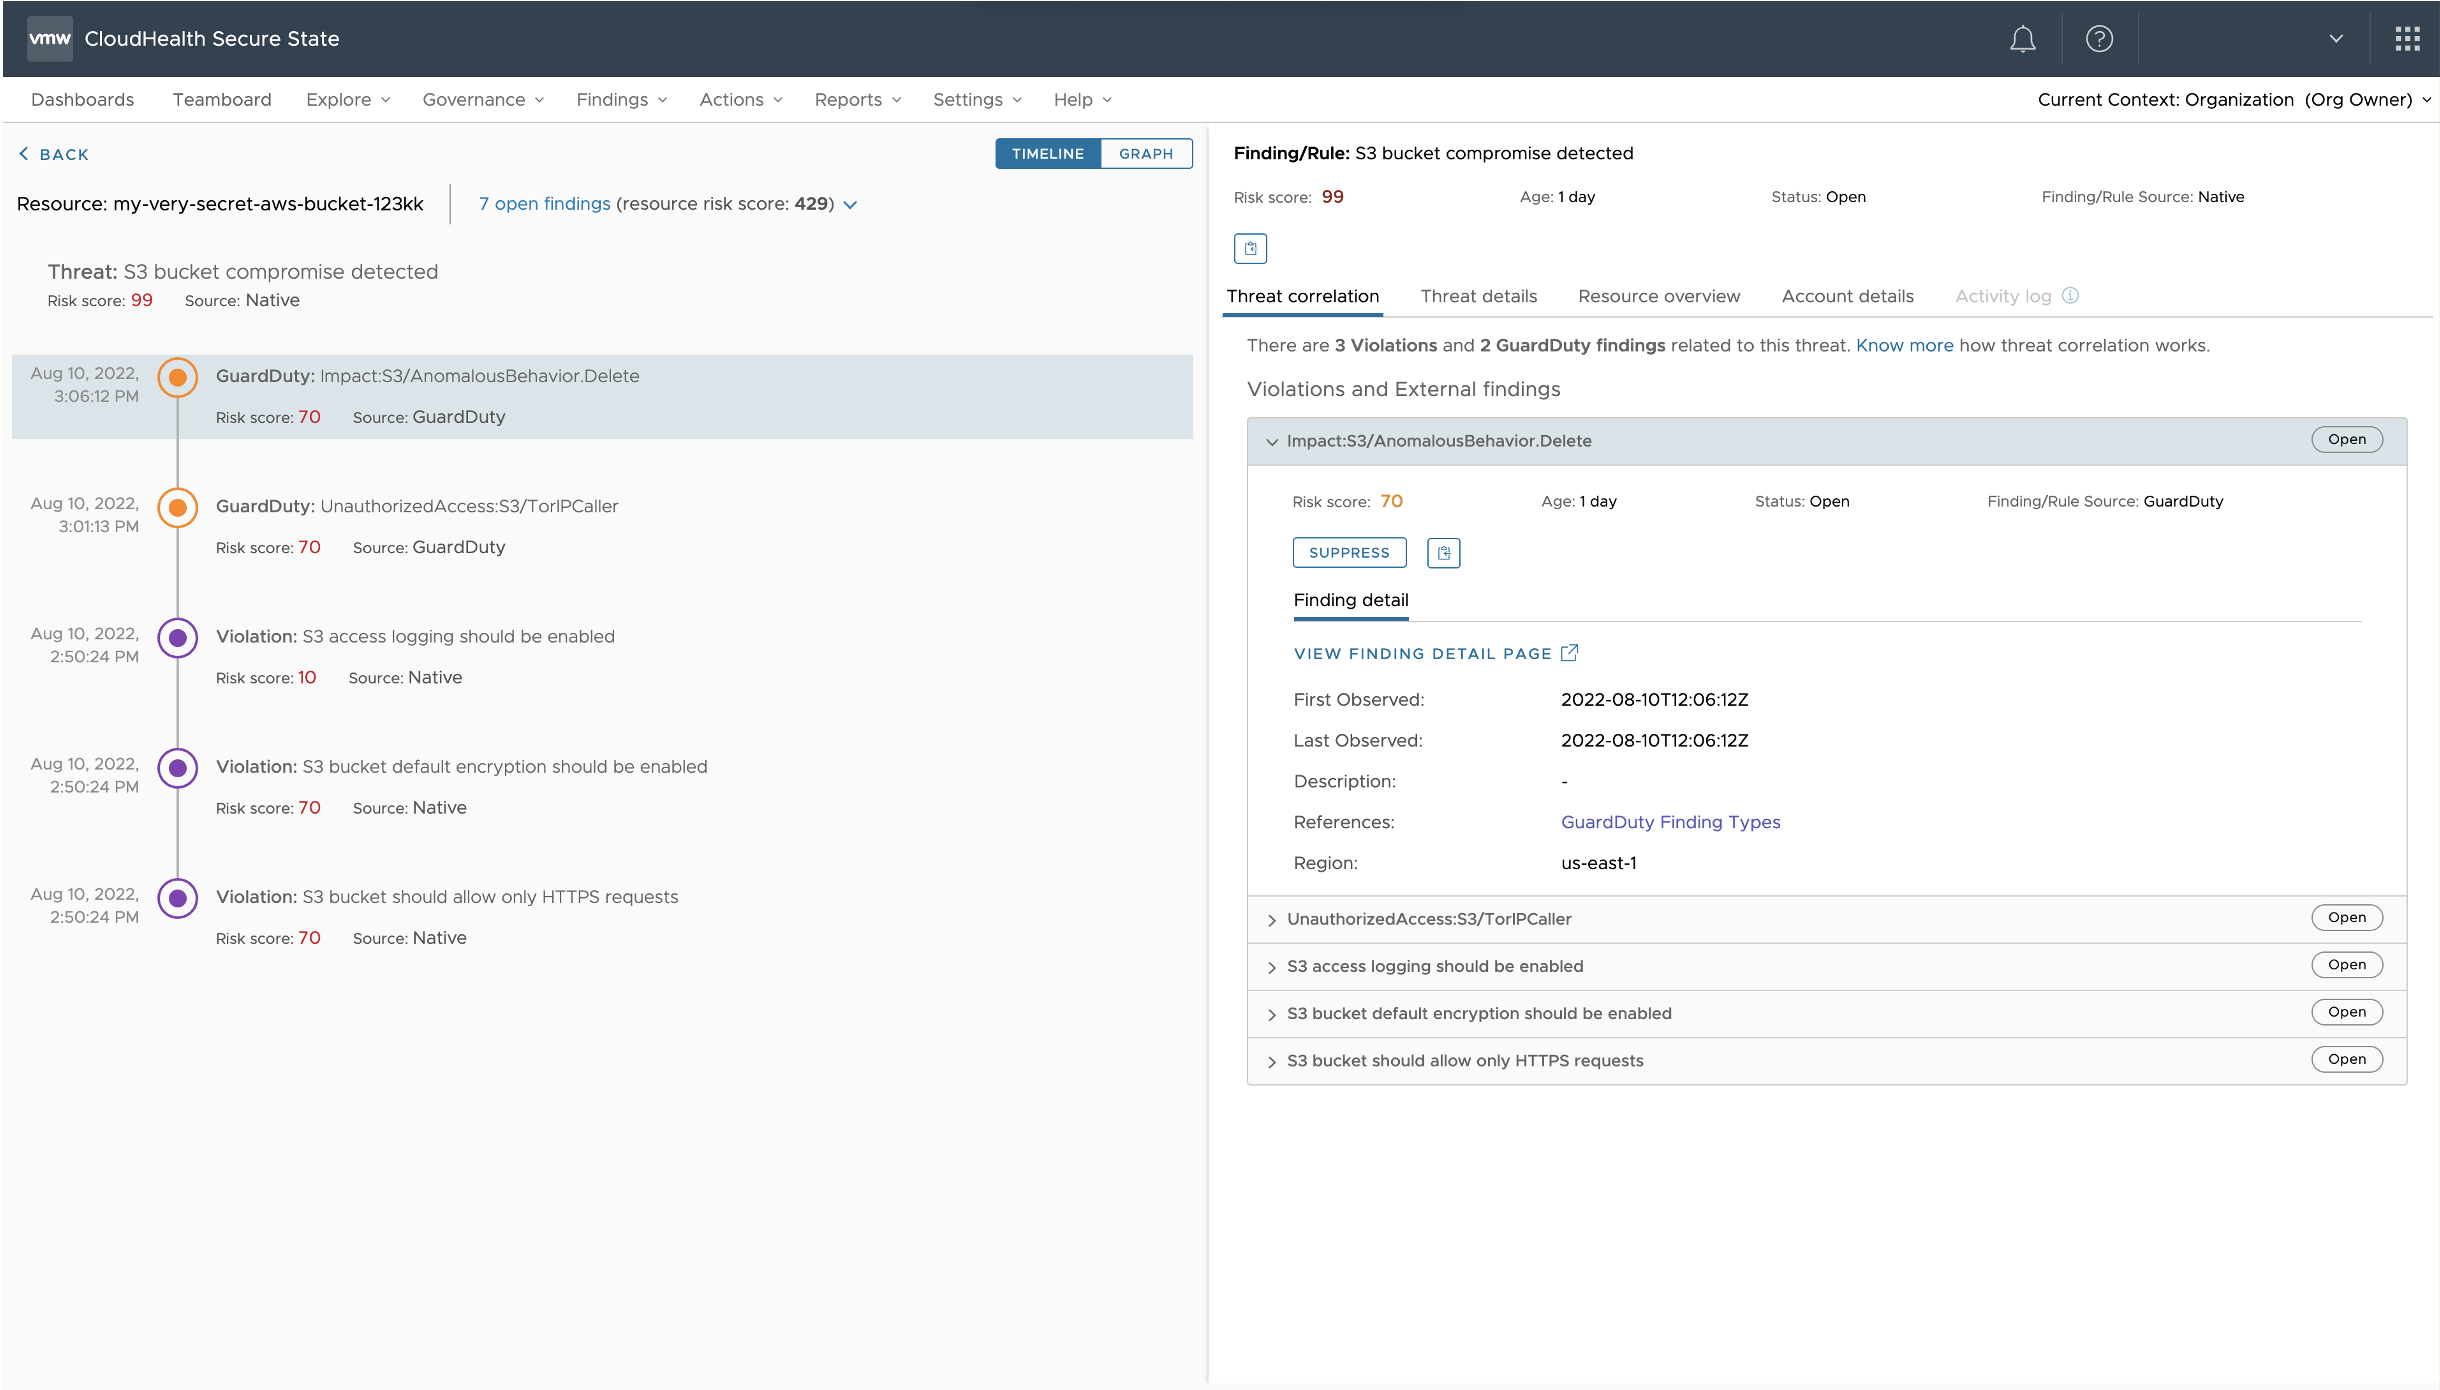This screenshot has height=1390, width=2440.
Task: Open the apps grid icon
Action: pos(2407,39)
